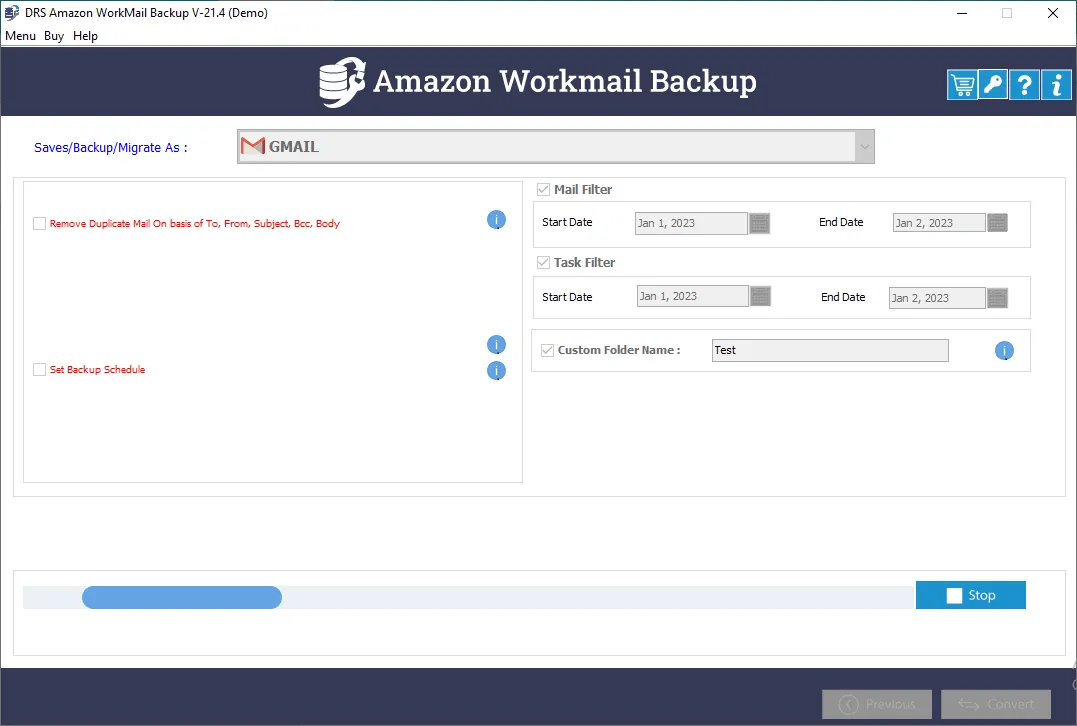Open Task Filter Start Date calendar picker
The width and height of the screenshot is (1077, 726).
point(760,296)
